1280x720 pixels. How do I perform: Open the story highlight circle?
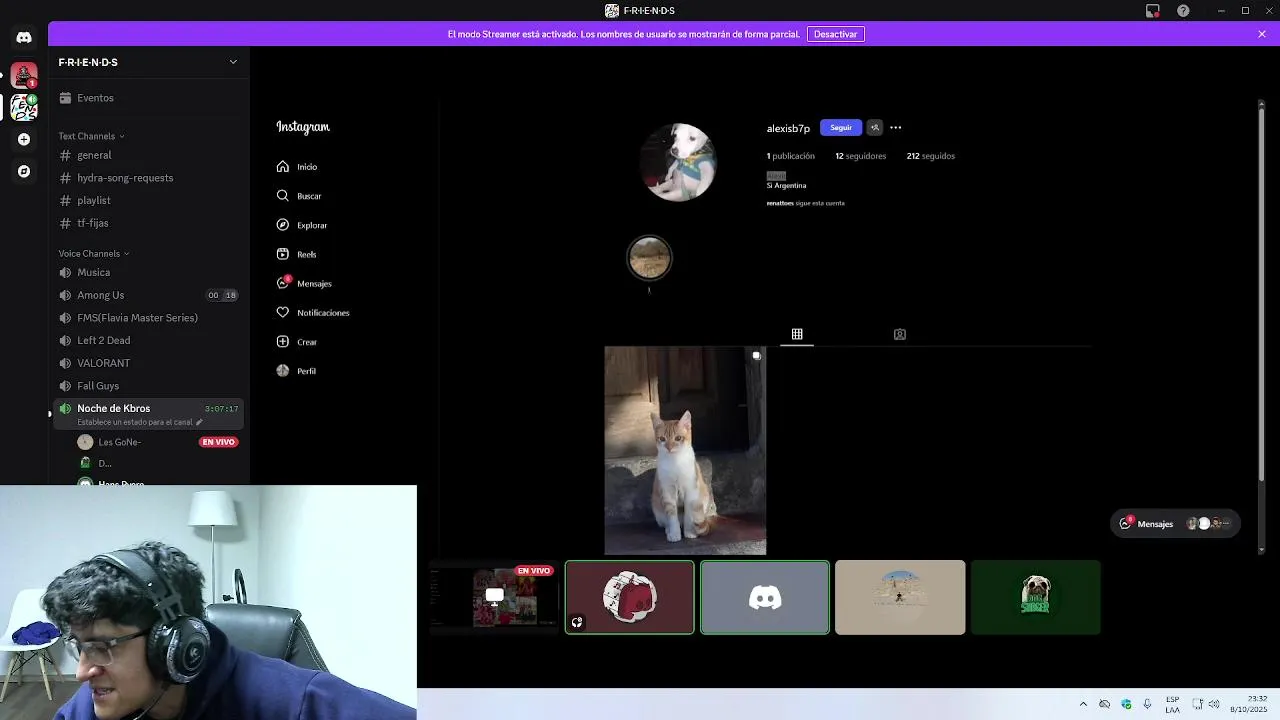click(x=649, y=258)
